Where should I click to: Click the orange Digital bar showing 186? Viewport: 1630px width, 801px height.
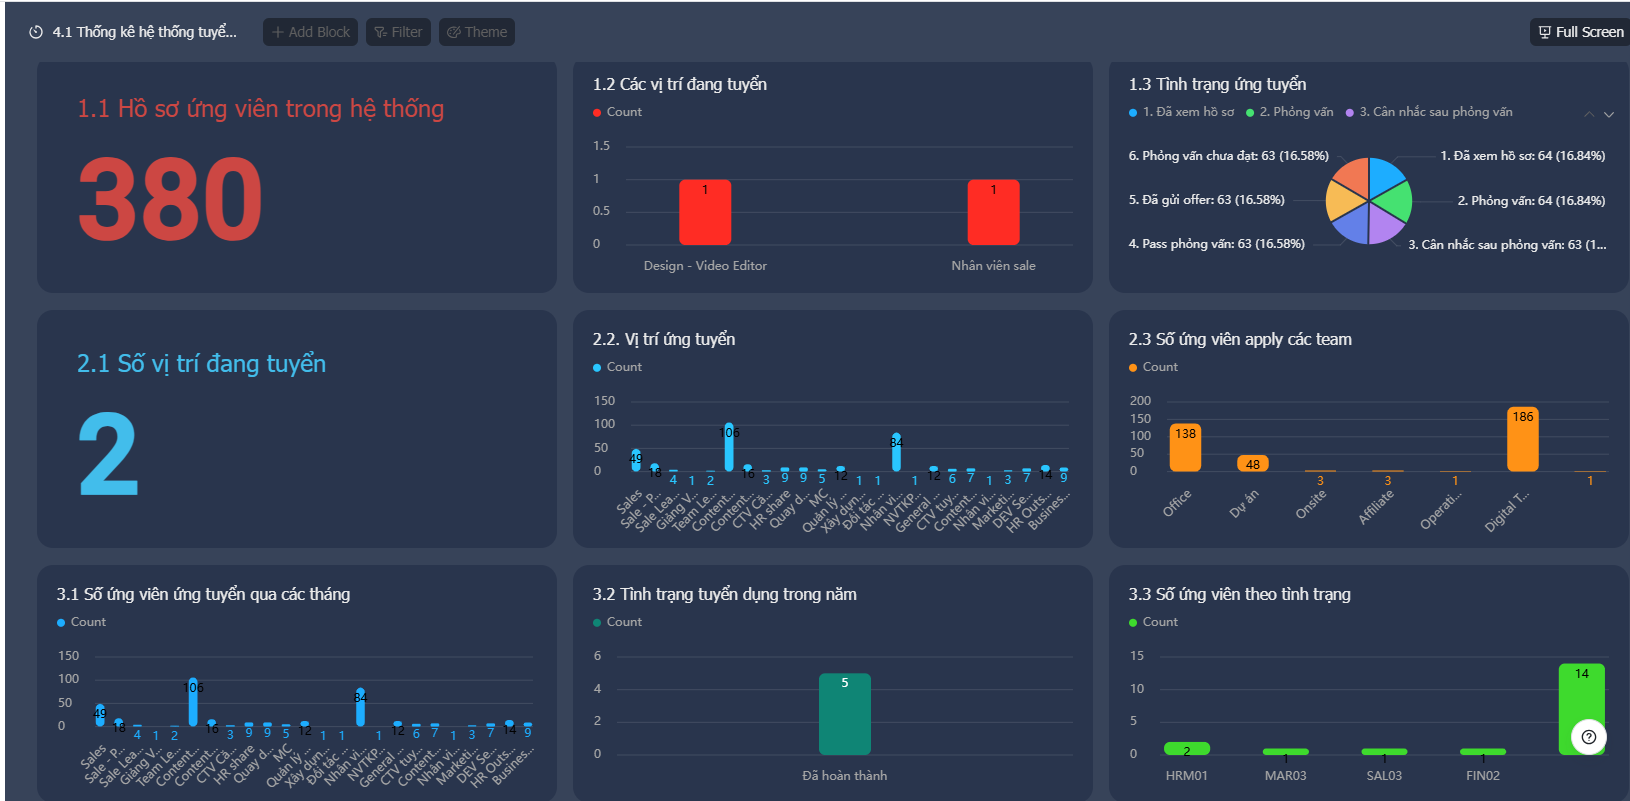point(1522,439)
